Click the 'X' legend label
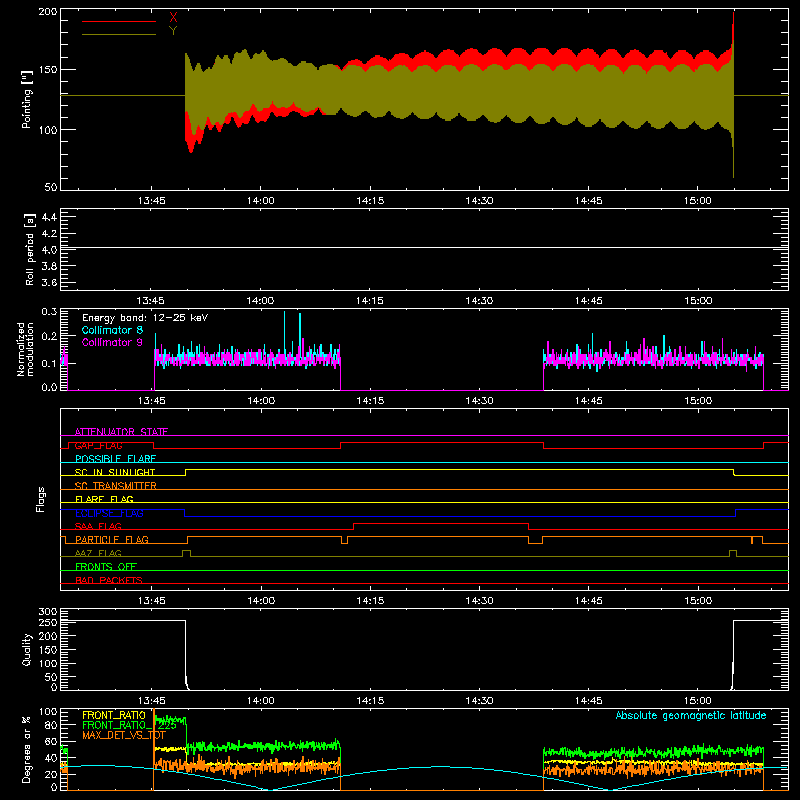This screenshot has width=800, height=800. [173, 18]
